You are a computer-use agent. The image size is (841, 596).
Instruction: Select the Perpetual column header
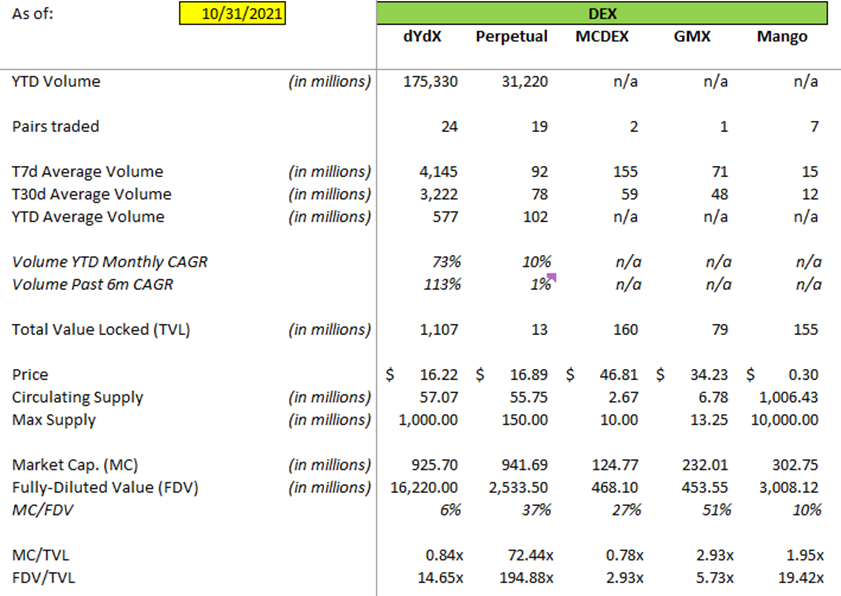coord(512,36)
